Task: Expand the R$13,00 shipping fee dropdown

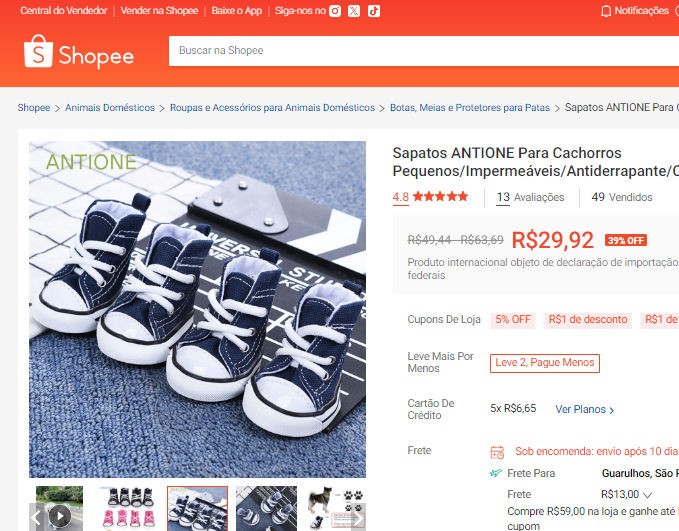Action: (647, 494)
